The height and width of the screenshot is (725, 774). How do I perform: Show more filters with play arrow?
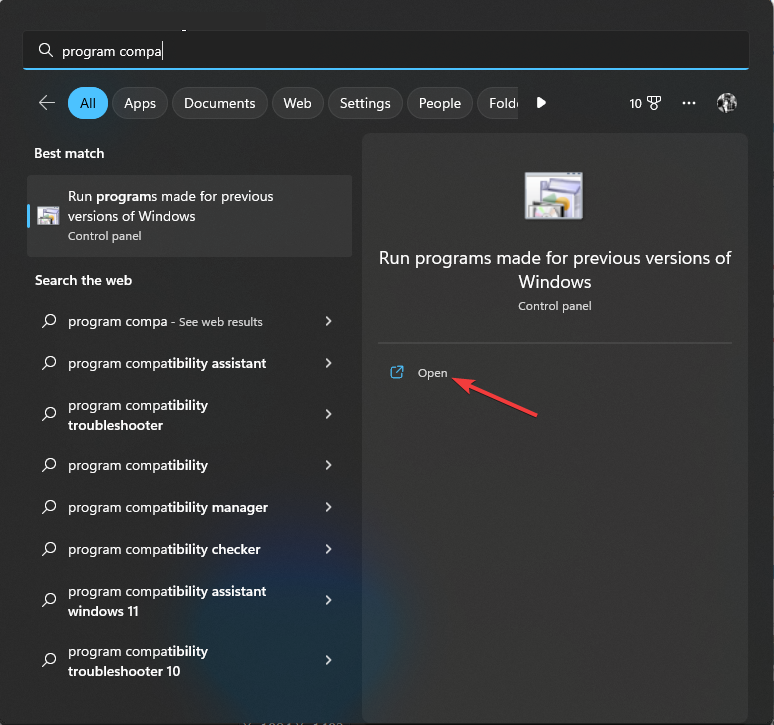[541, 103]
